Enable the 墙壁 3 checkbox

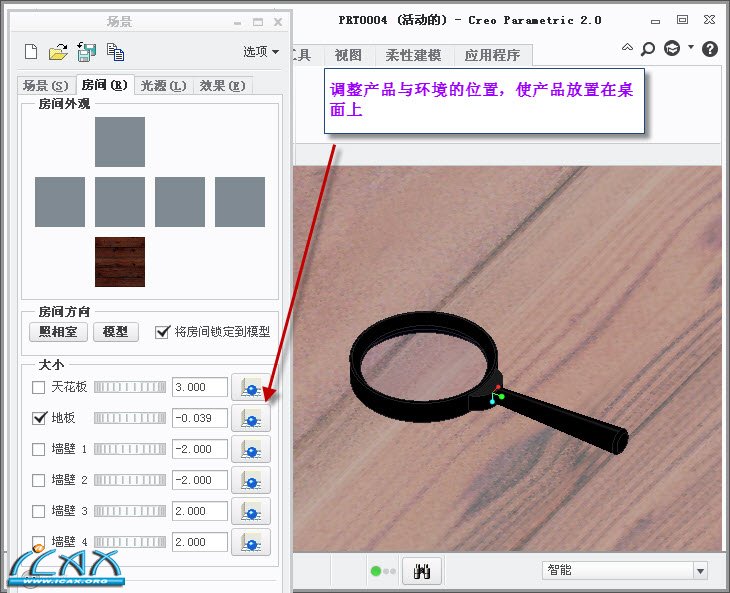pos(38,511)
